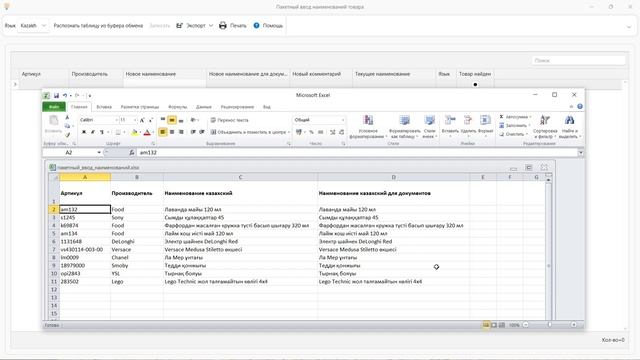
Task: Open Cell Styles gallery
Action: pyautogui.click(x=429, y=127)
